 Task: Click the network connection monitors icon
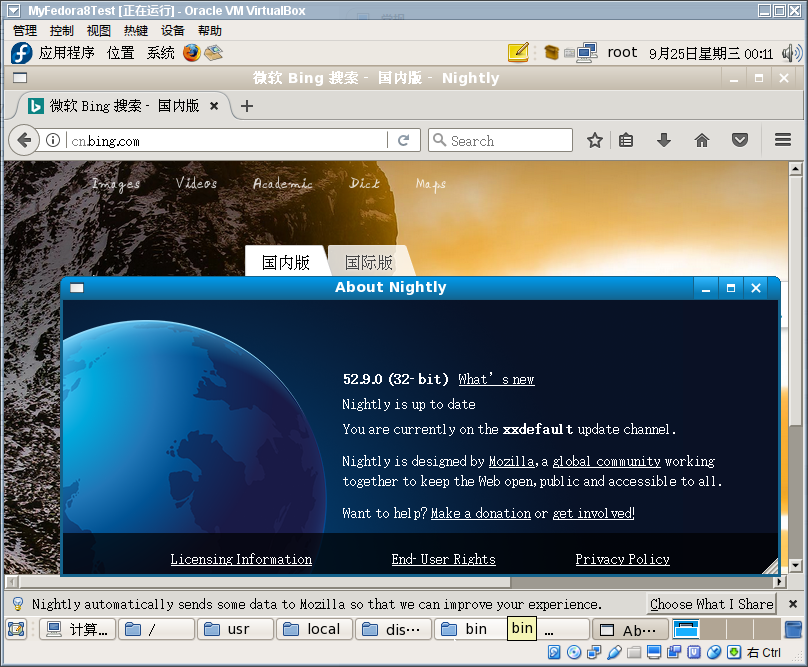click(587, 52)
